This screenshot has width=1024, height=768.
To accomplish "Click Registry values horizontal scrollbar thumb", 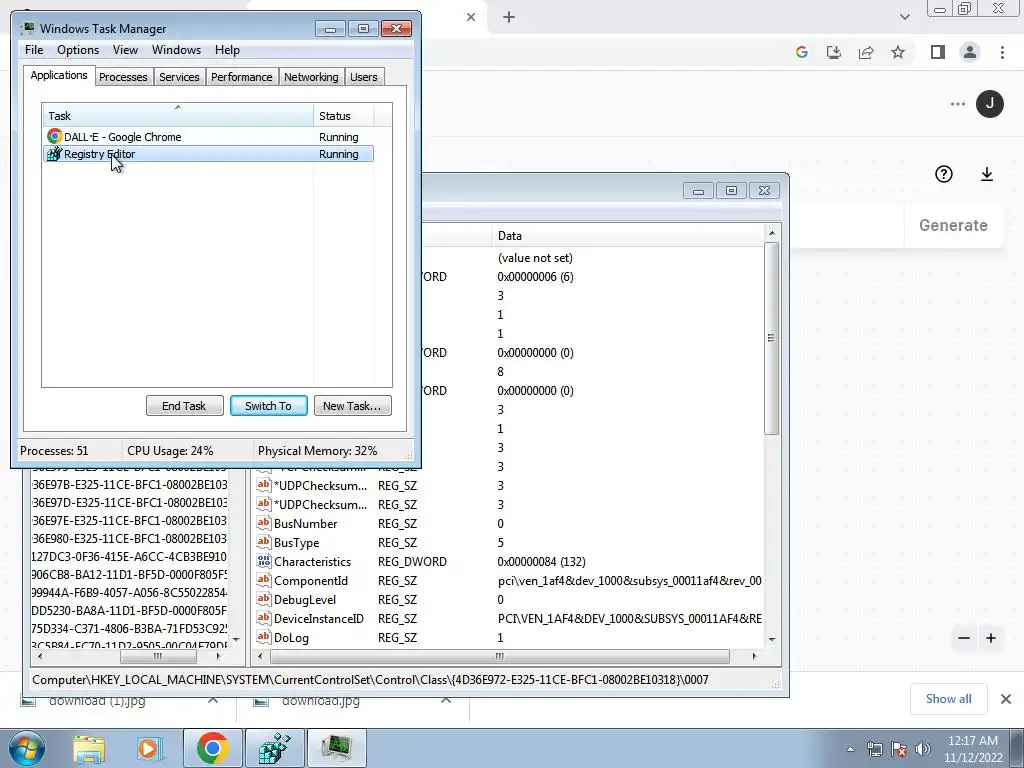I will click(499, 656).
